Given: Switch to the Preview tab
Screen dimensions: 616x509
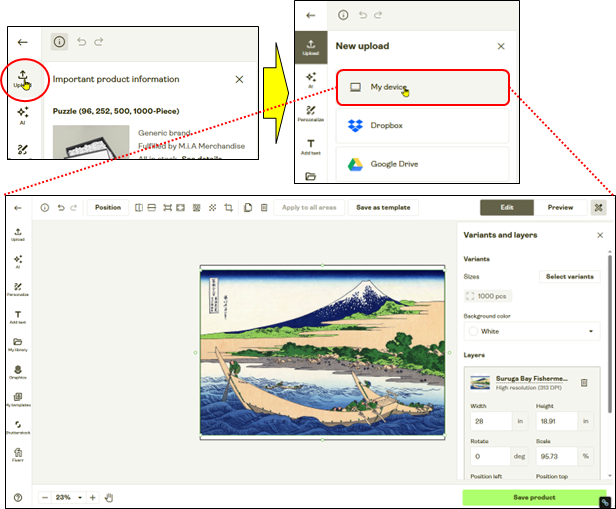Looking at the screenshot, I should coord(560,208).
